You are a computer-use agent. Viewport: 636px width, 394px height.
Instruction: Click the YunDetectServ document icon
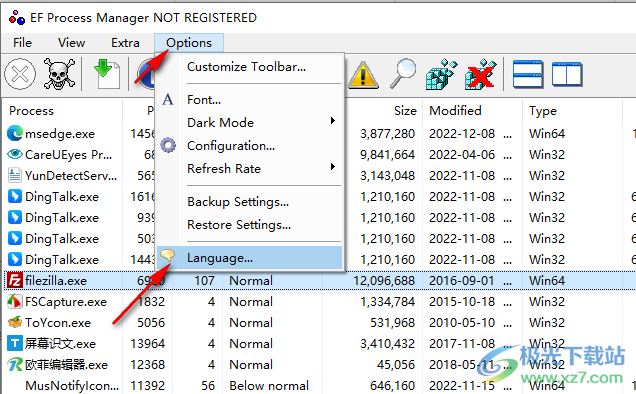click(x=15, y=175)
